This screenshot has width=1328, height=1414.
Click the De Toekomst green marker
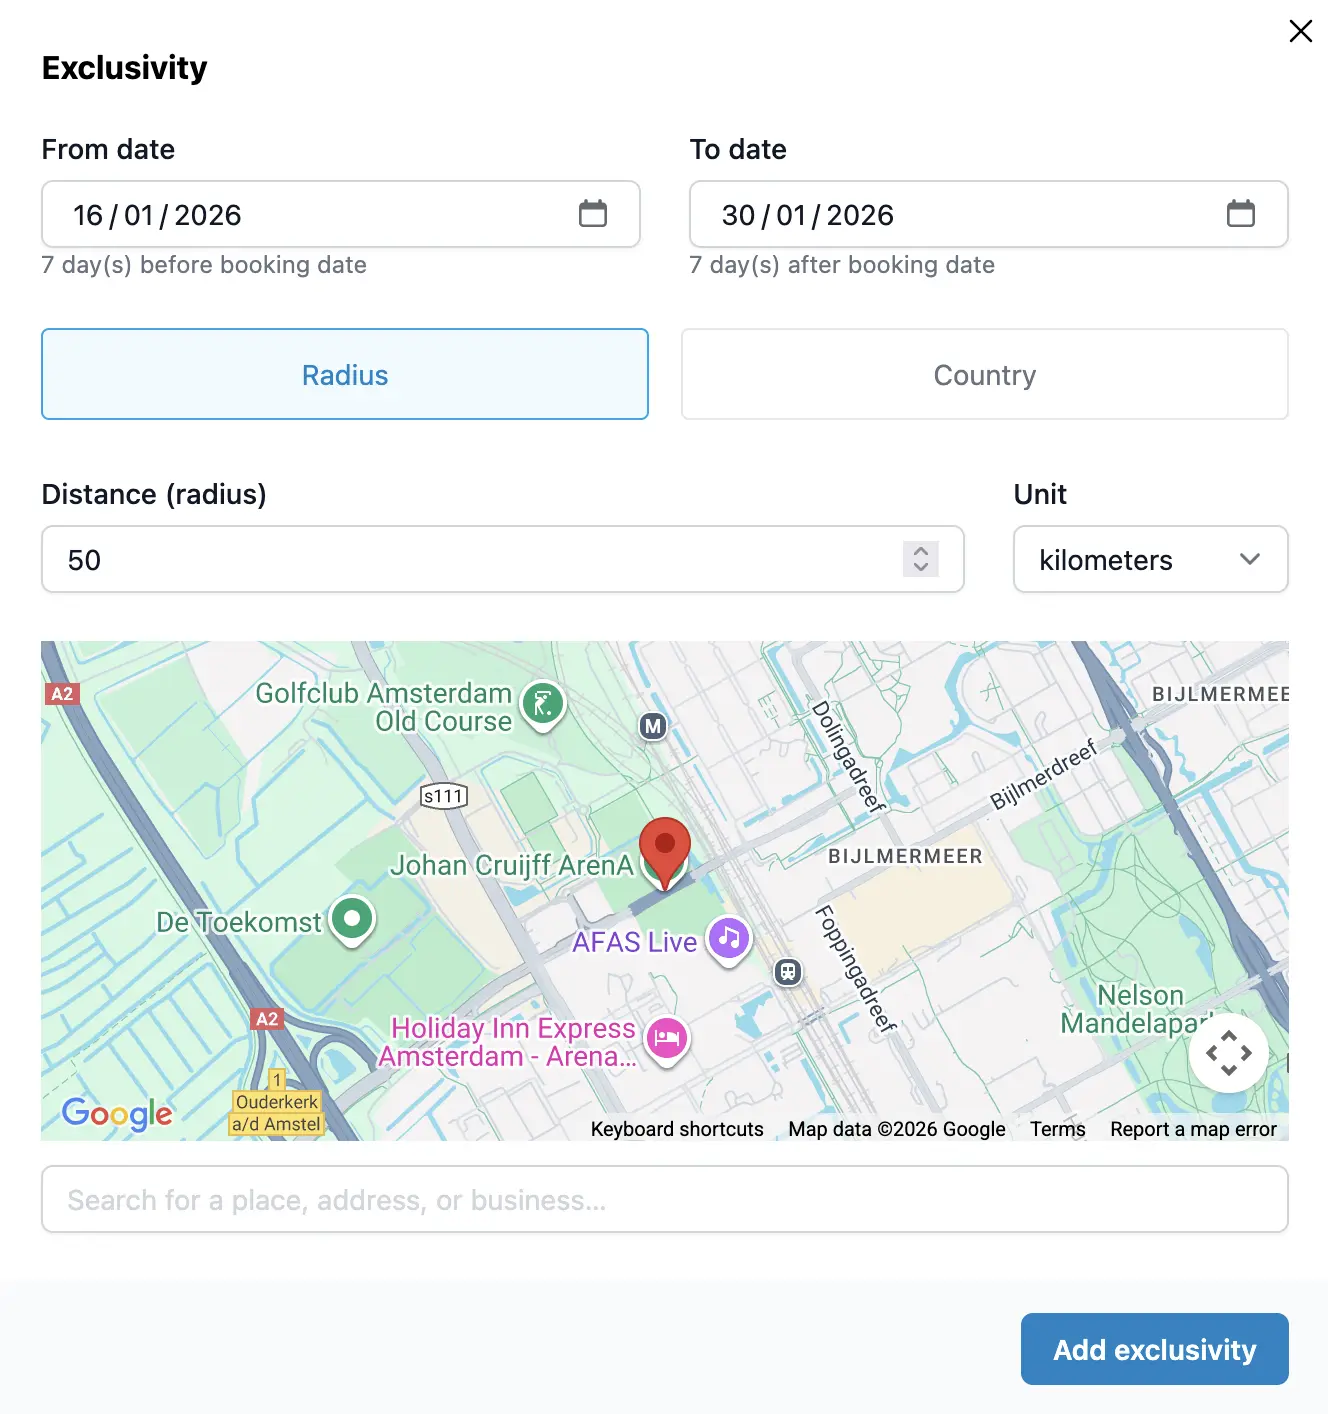[x=352, y=918]
